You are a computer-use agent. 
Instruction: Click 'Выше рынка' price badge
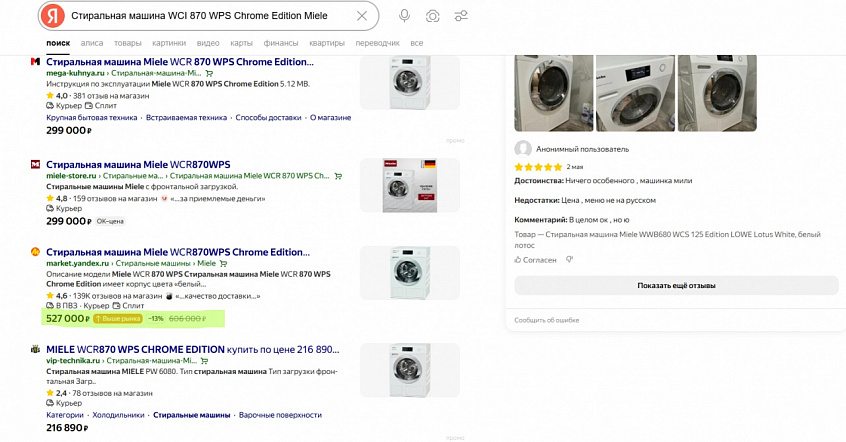pos(117,318)
